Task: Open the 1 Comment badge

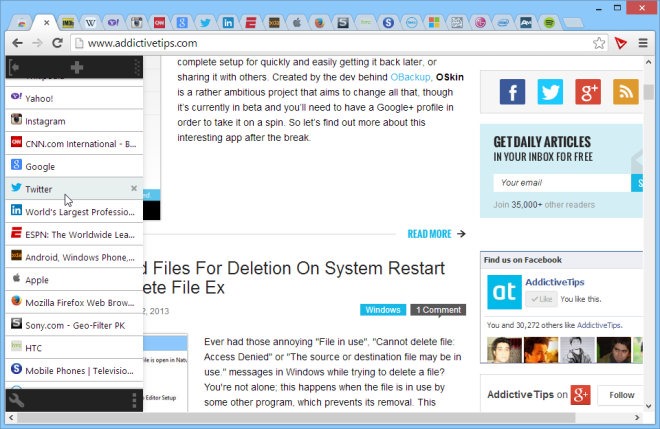Action: 438,310
